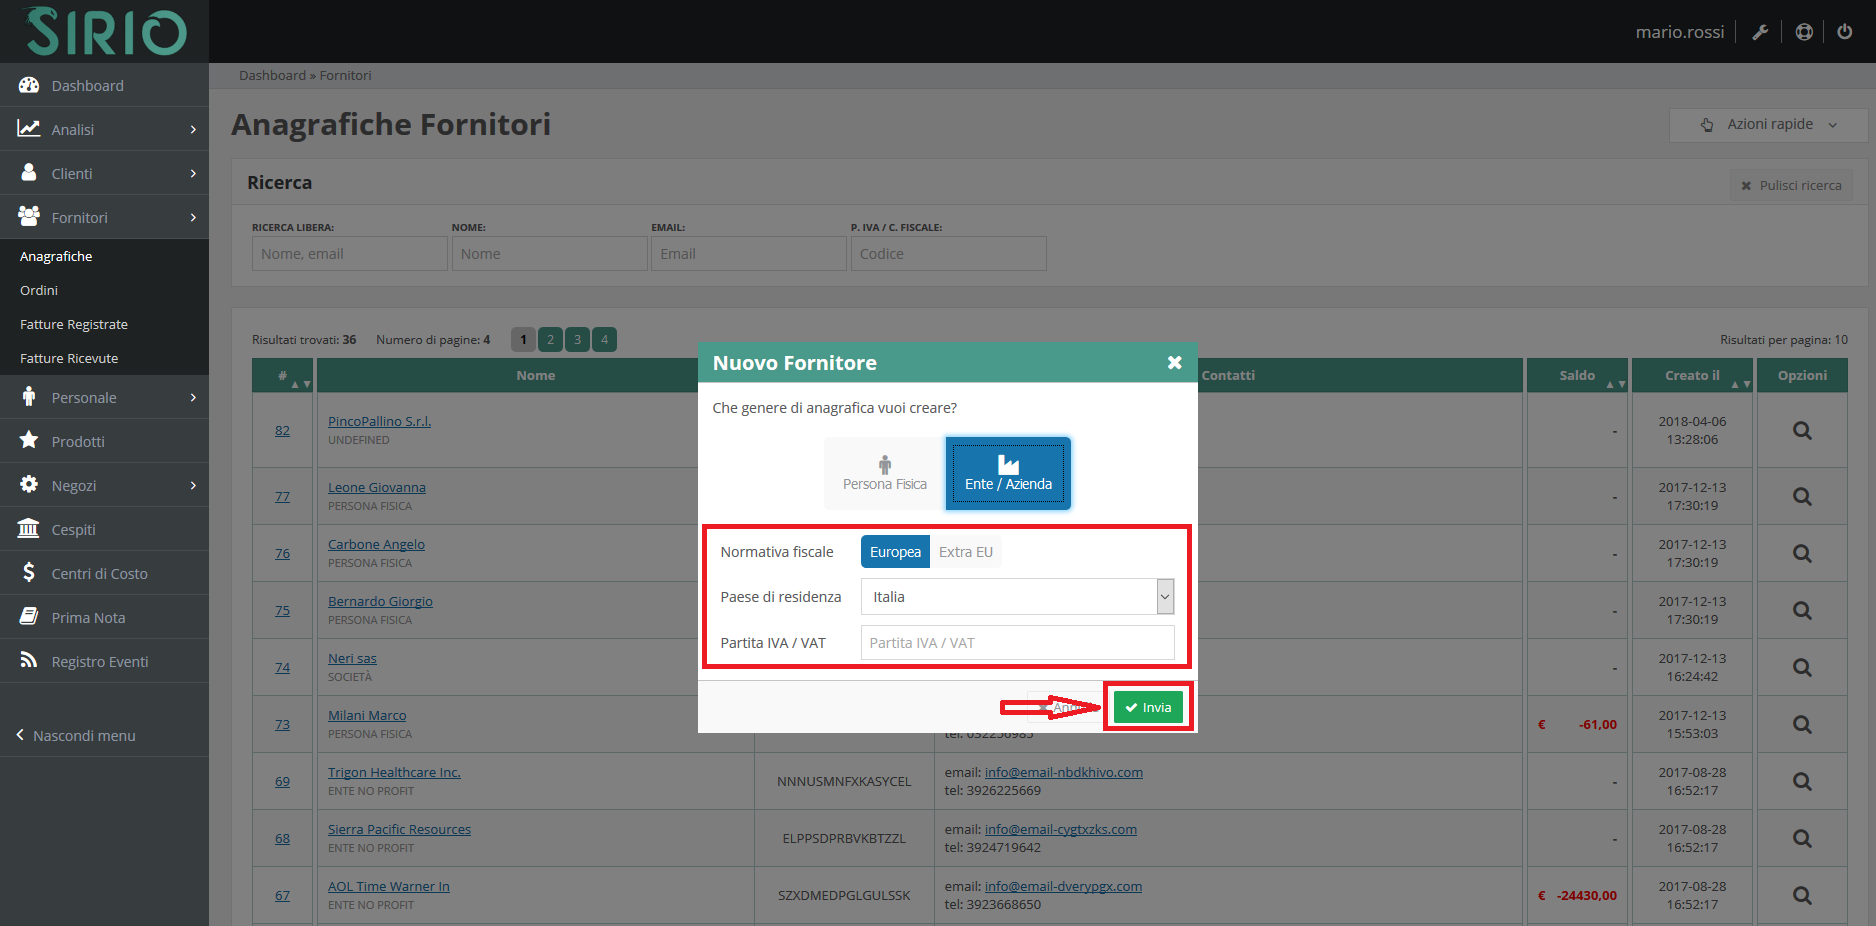Click the green Invia button
1876x926 pixels.
(x=1148, y=708)
